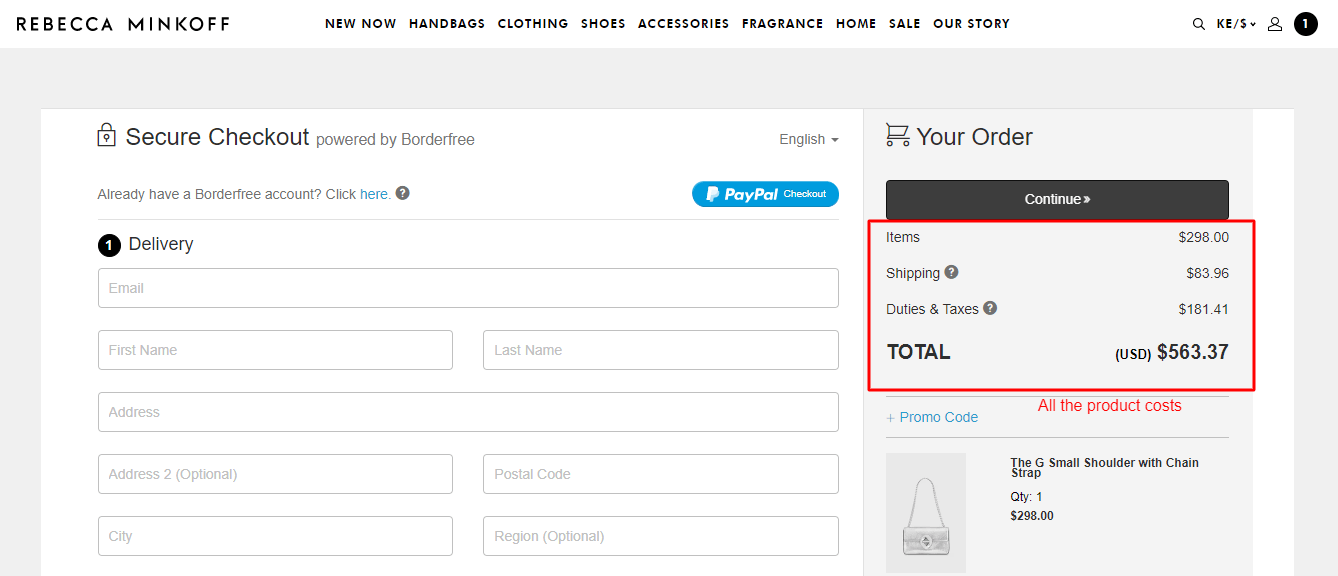Open the KE/$ currency selector
This screenshot has height=576, width=1338.
coord(1237,24)
